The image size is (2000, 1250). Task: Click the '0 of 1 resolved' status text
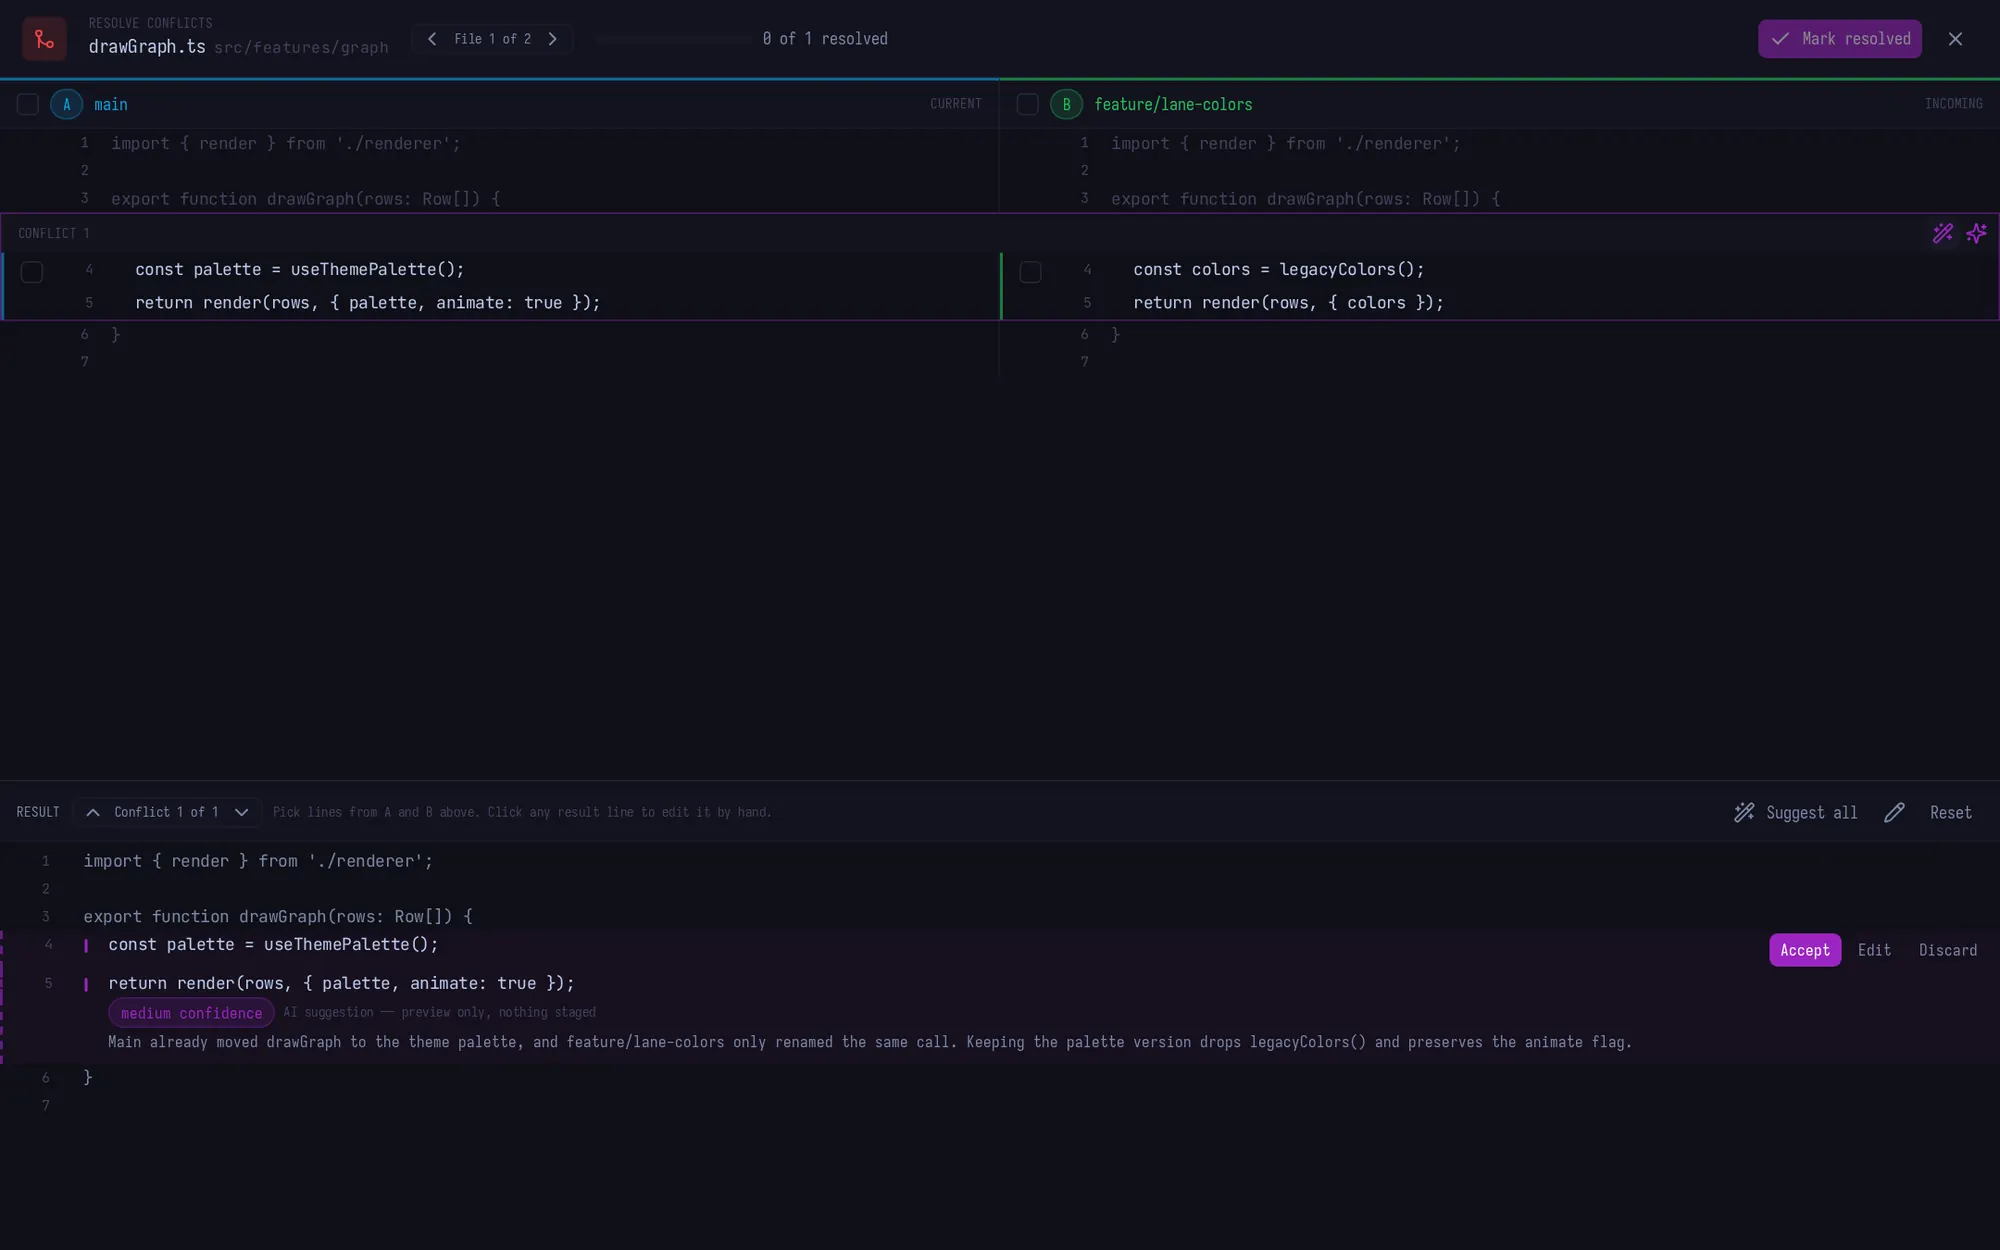point(825,39)
